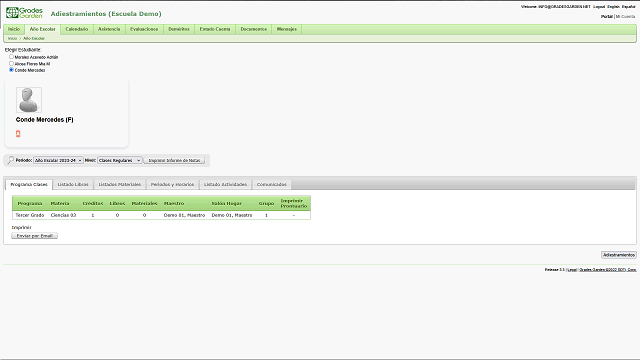Click the Adiestramientos button
640x360 pixels.
tap(619, 255)
